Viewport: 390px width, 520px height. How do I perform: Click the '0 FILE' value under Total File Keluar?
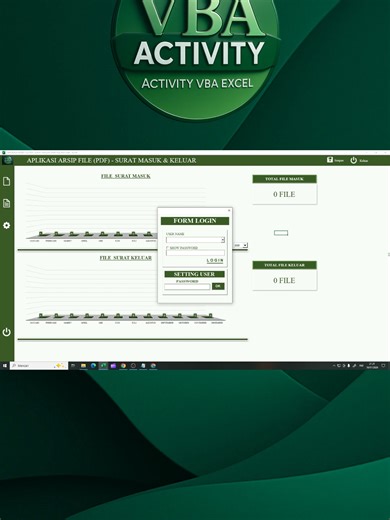pyautogui.click(x=284, y=280)
